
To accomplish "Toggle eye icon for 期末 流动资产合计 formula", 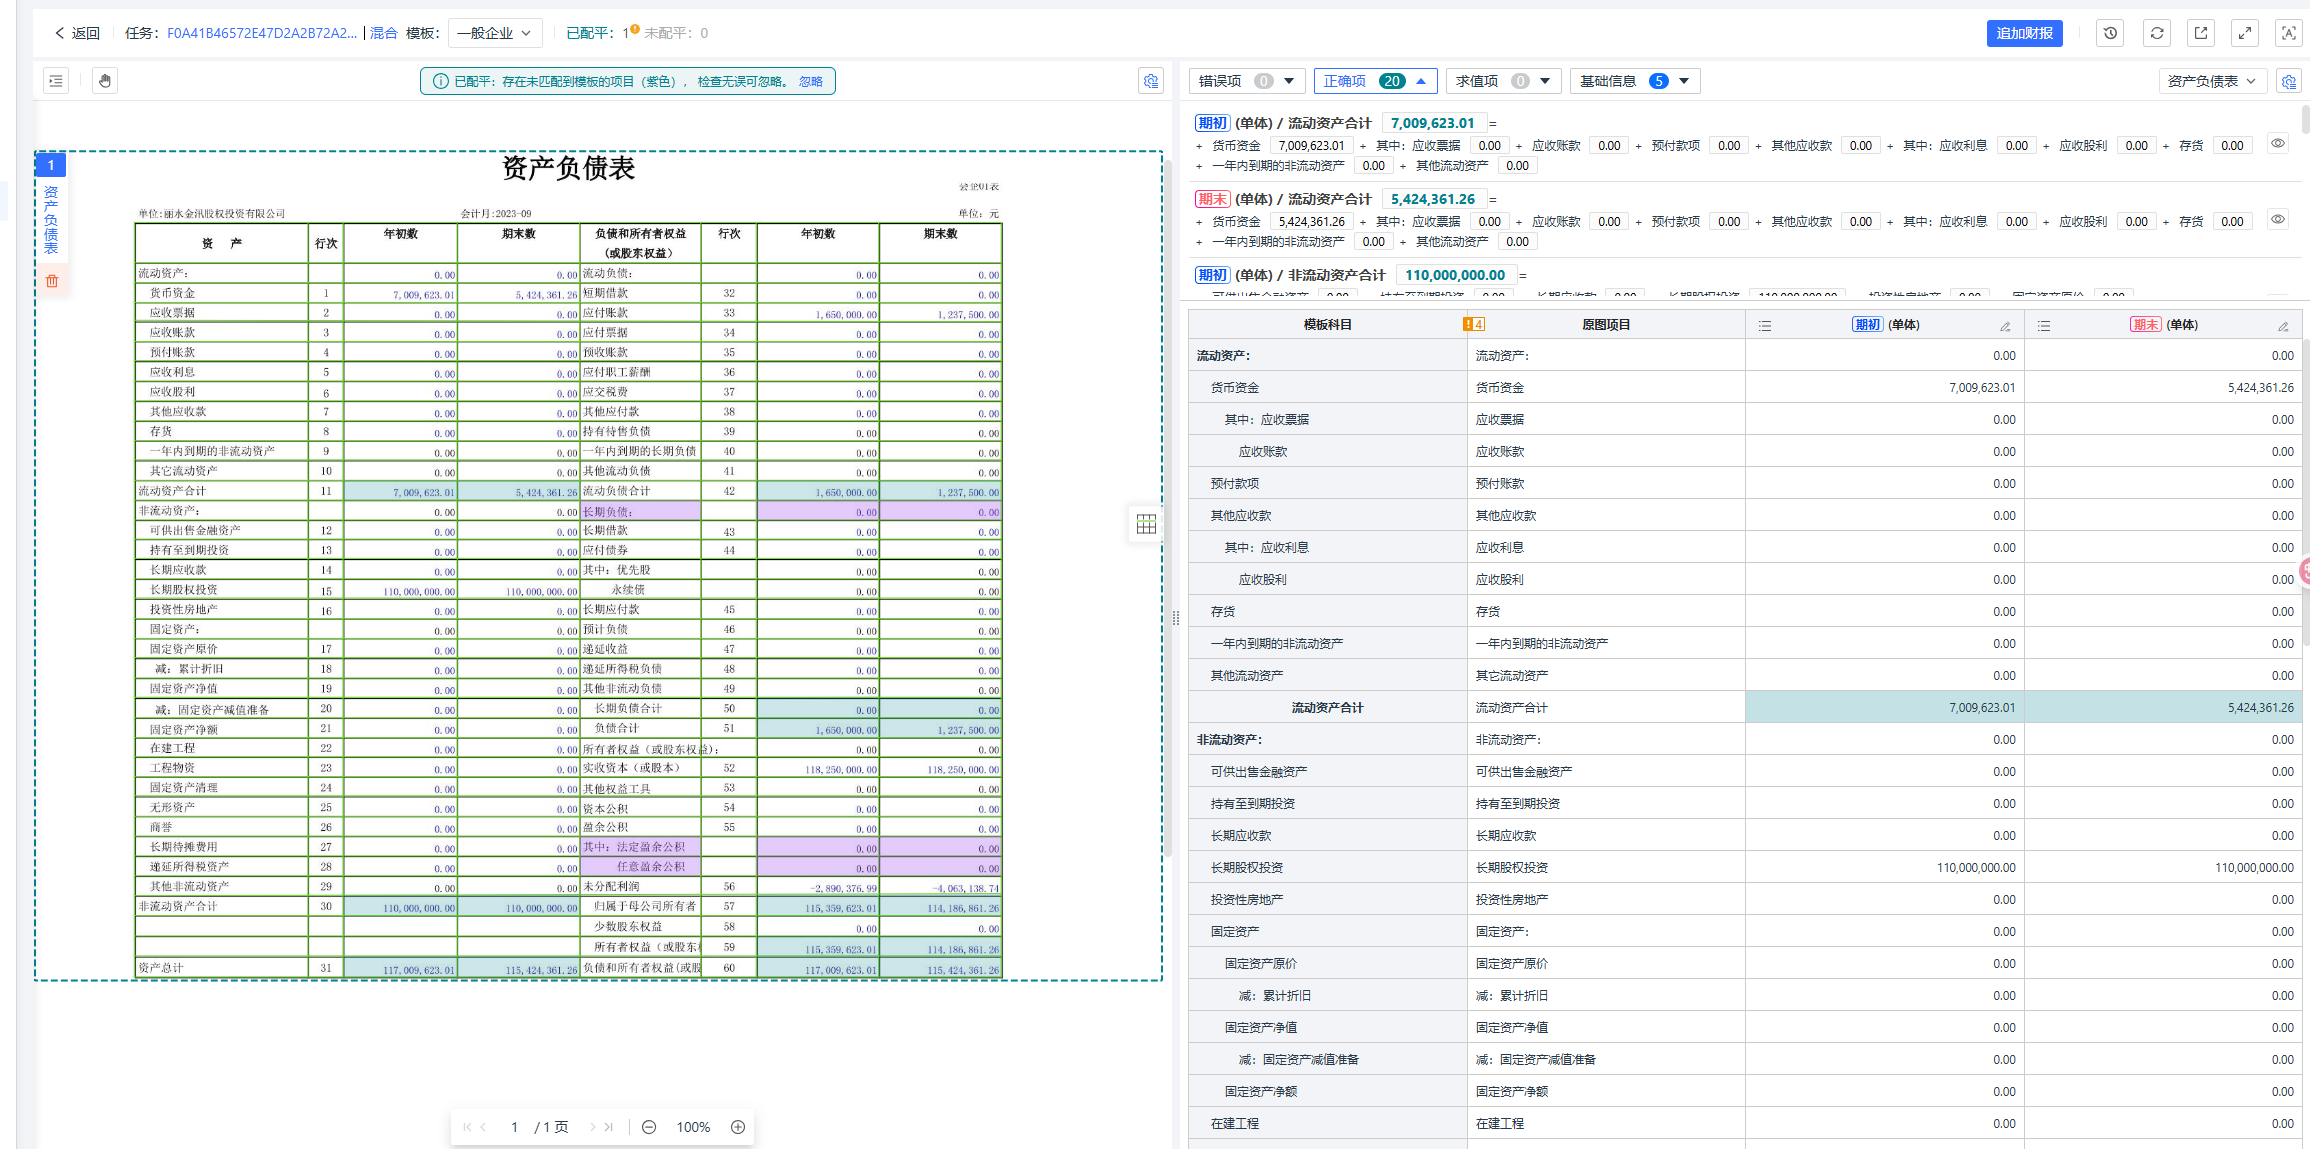I will 2278,219.
